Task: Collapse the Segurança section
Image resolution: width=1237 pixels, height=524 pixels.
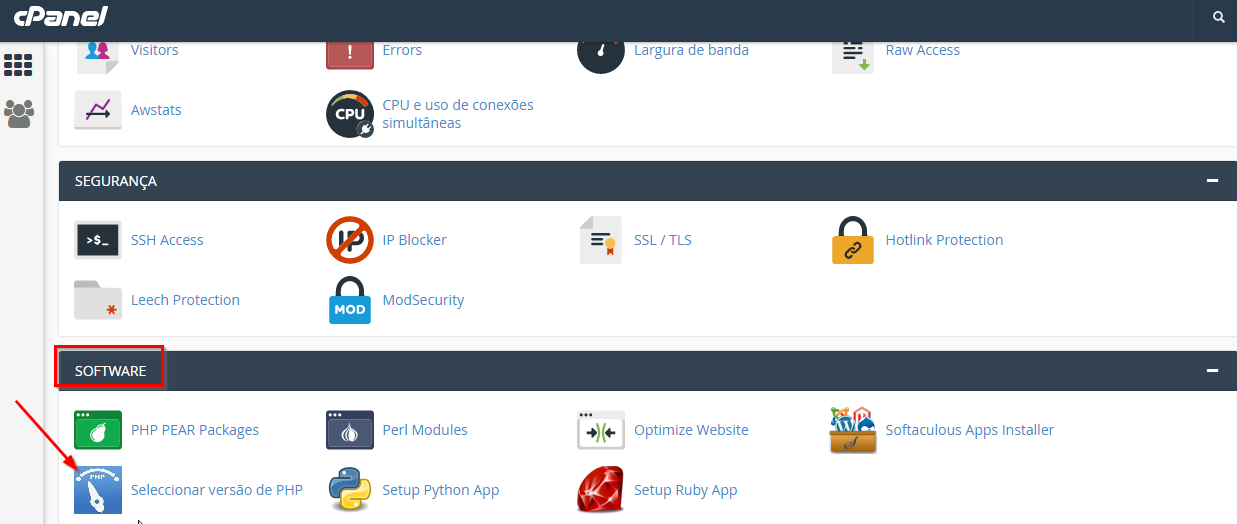Action: [x=1212, y=181]
